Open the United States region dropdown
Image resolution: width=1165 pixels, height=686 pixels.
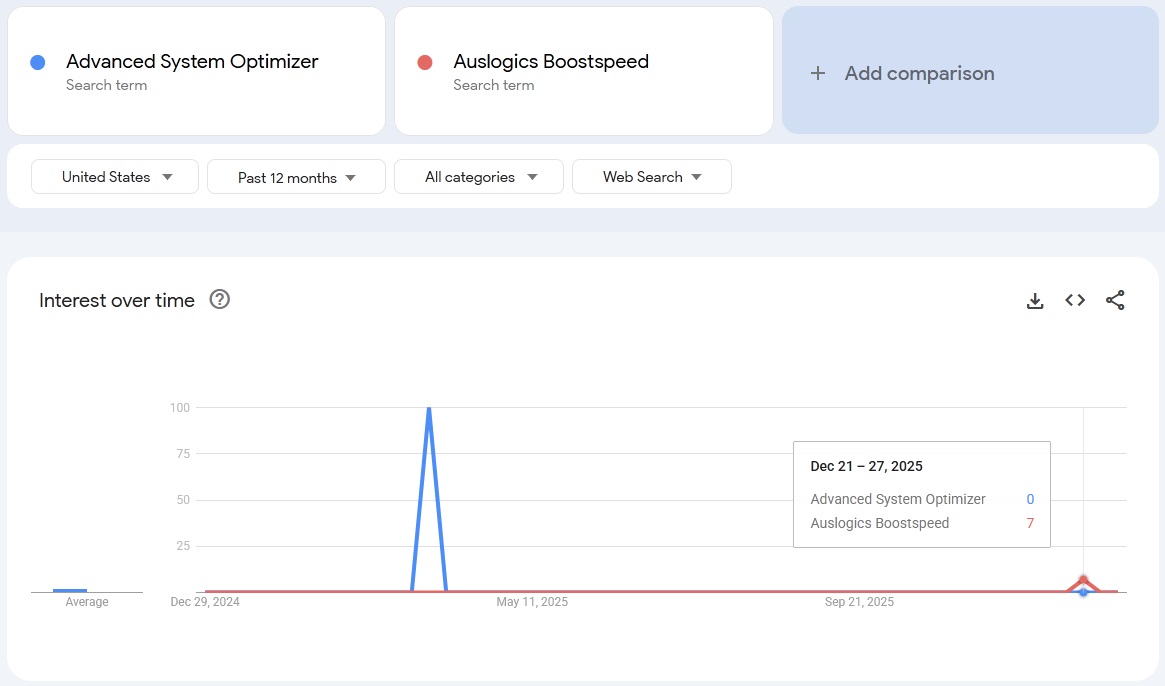pos(113,176)
